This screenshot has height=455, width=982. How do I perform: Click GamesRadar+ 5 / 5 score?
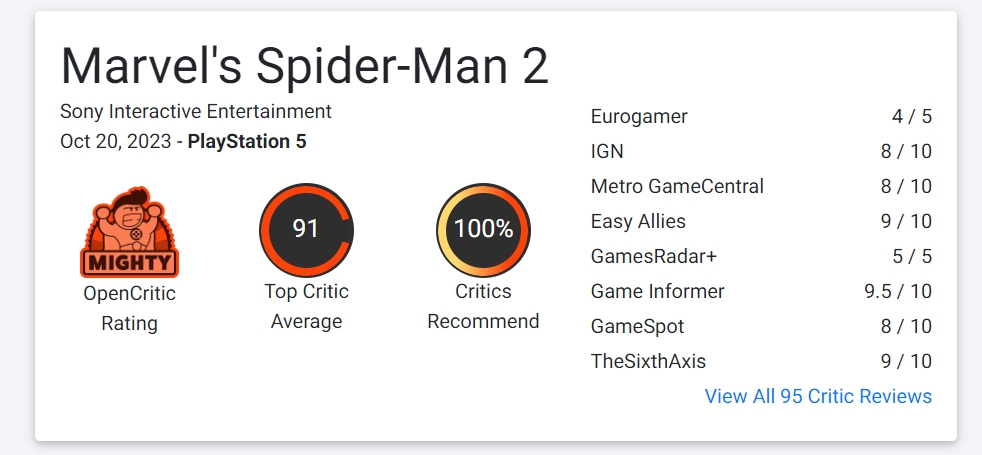click(x=912, y=256)
